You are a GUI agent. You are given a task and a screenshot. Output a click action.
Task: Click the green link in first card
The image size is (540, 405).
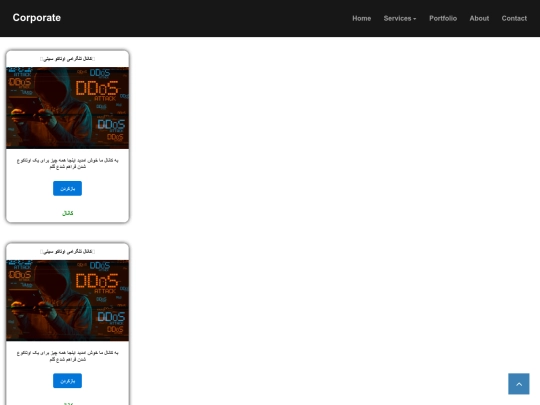[x=68, y=213]
